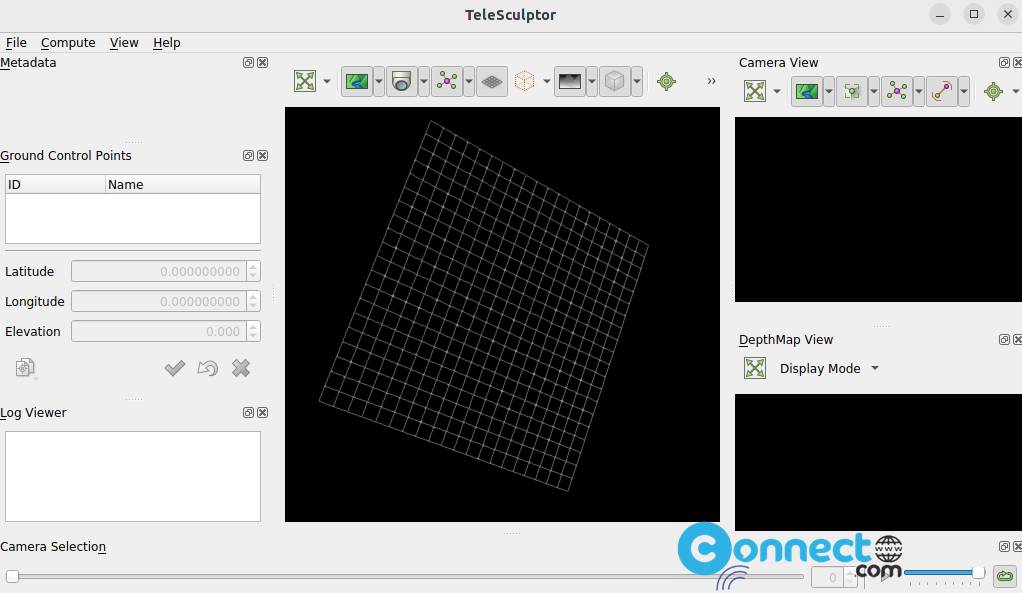Open dropdown arrow beside Camera View image icon

click(x=829, y=91)
